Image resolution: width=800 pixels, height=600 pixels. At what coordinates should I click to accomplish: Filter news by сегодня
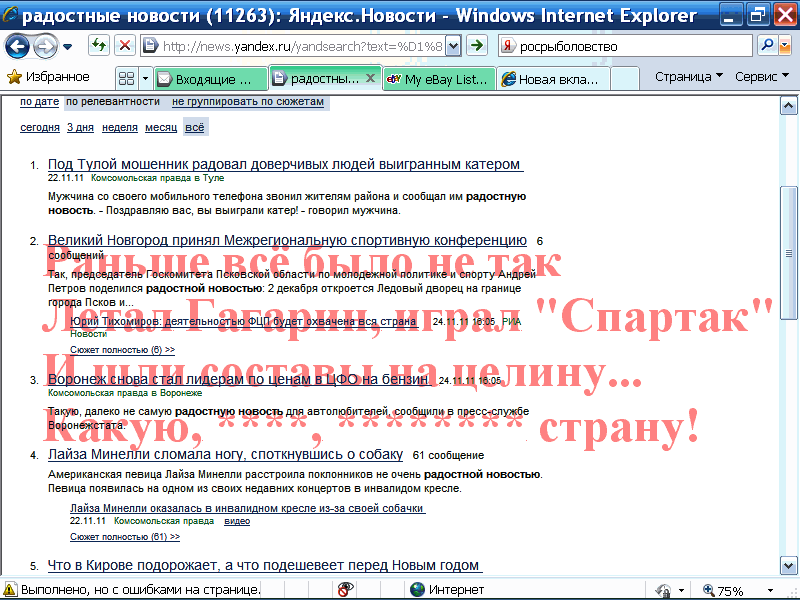(40, 128)
